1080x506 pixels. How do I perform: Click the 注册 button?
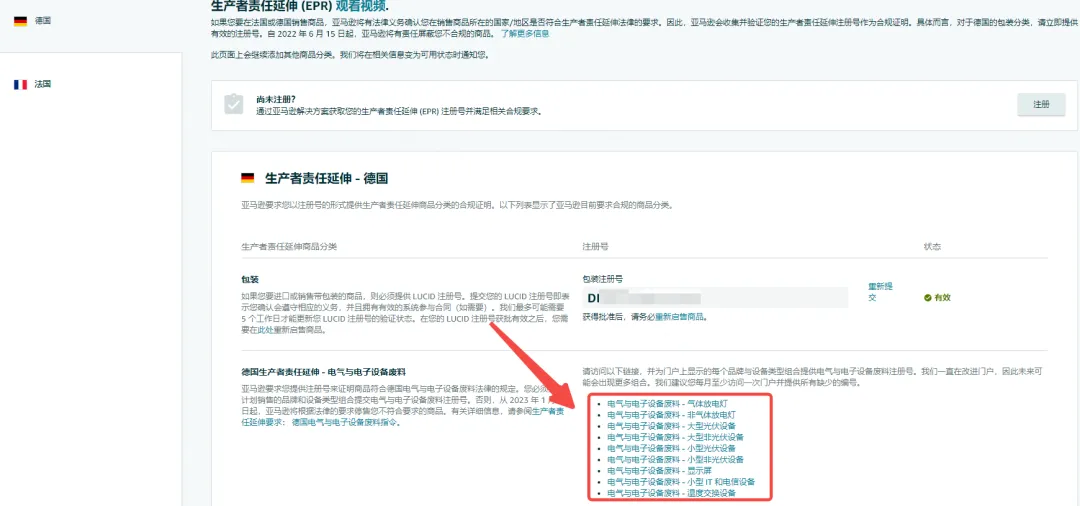[x=1041, y=105]
